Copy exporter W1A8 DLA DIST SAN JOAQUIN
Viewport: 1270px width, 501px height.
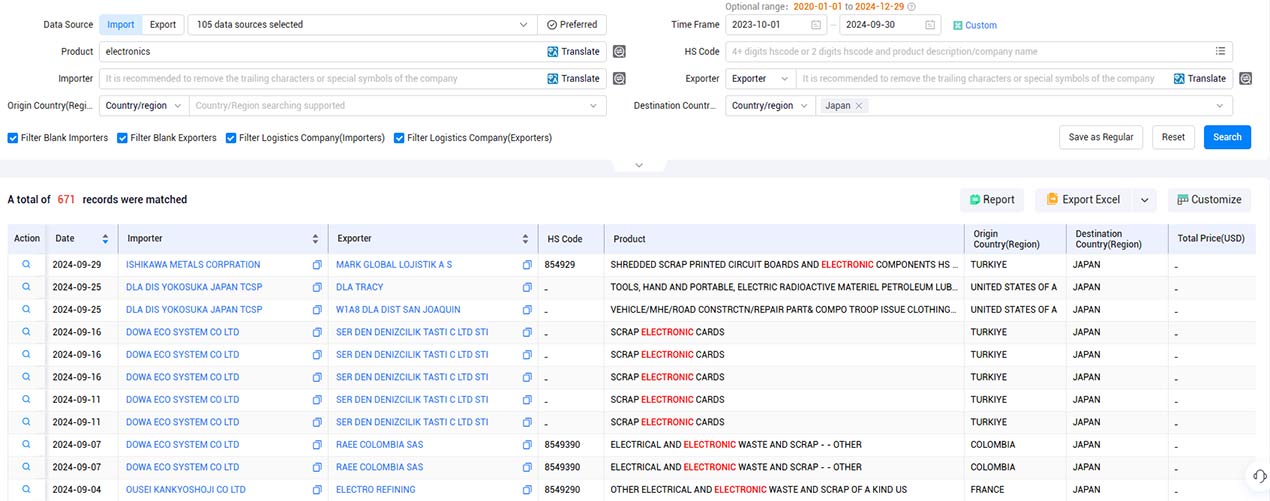[527, 310]
